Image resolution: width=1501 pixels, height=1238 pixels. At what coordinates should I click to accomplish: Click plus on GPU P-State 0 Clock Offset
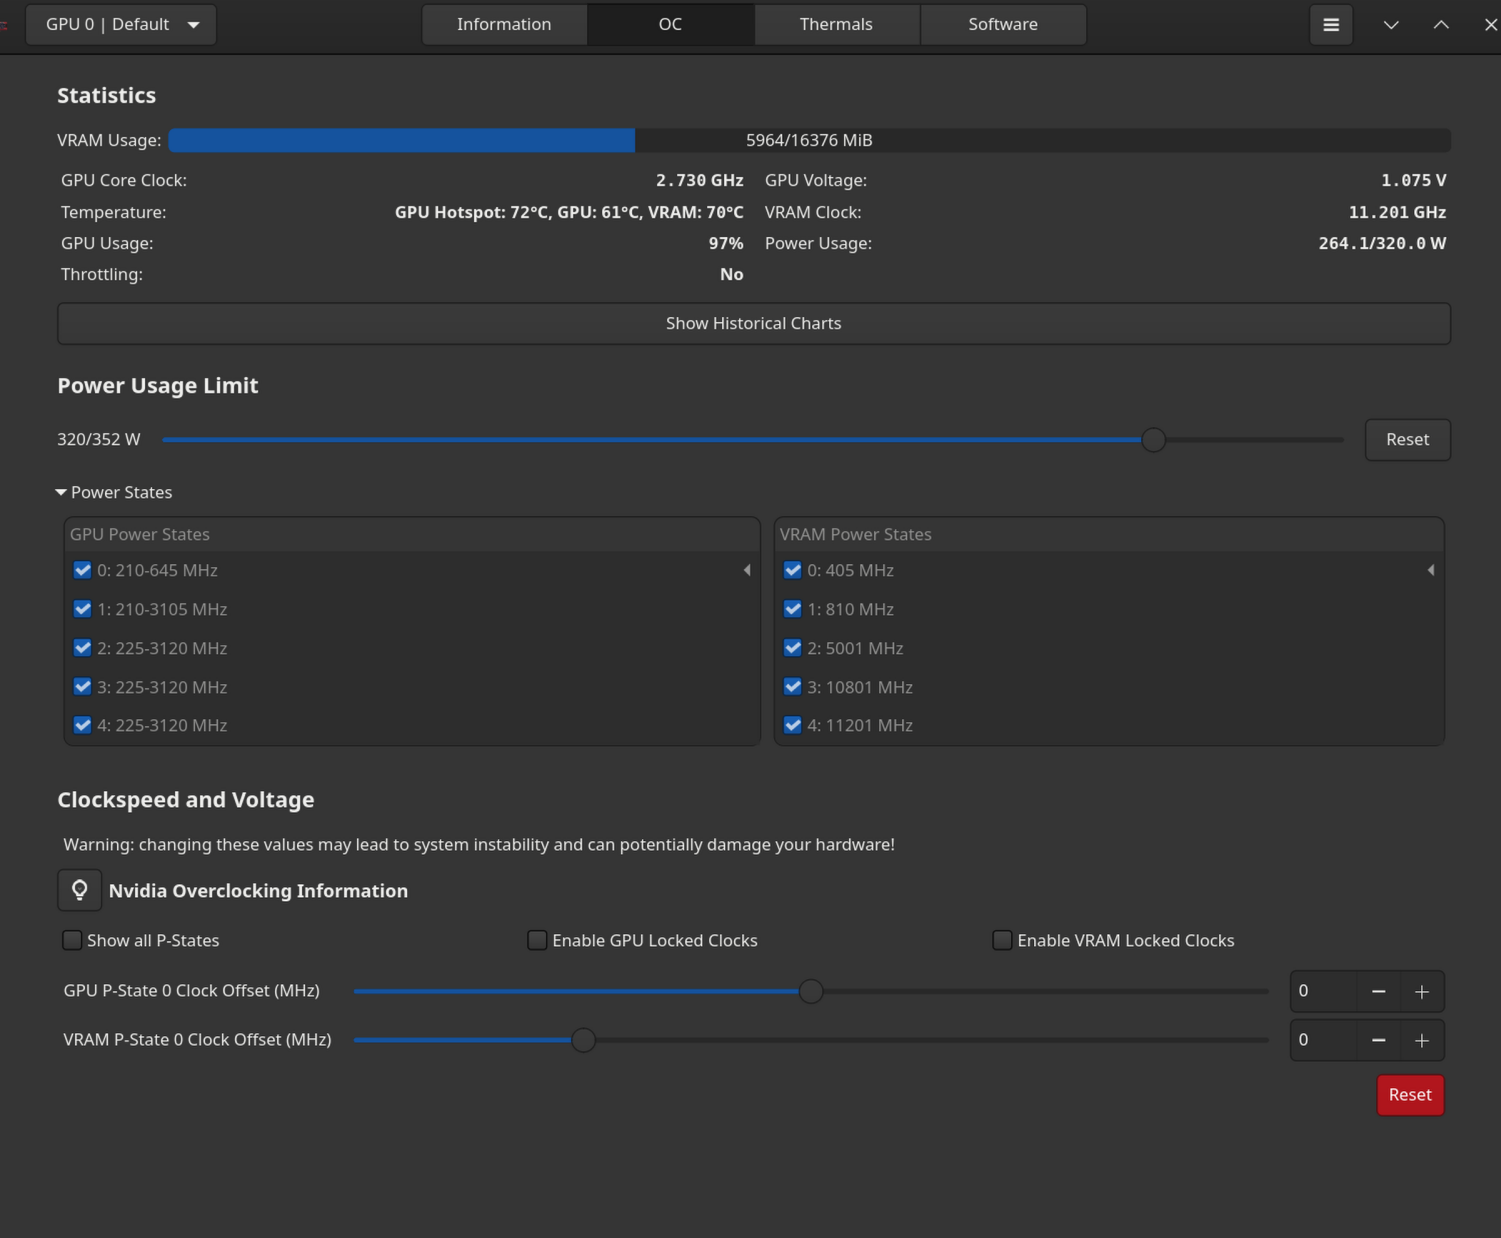[1422, 991]
